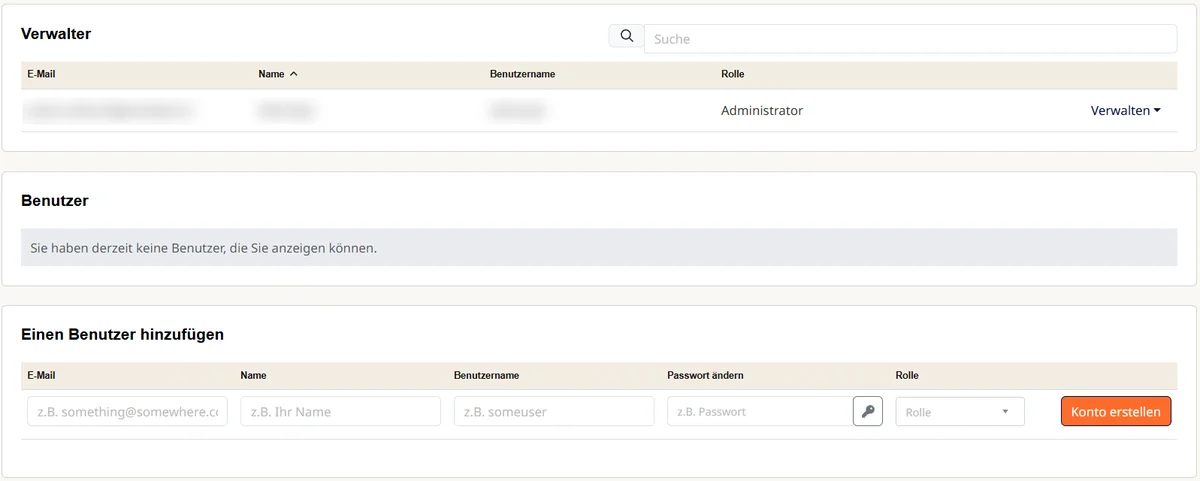Click 'Sie haben derzeit keine Benutzer' message
This screenshot has height=481, width=1200.
(203, 247)
